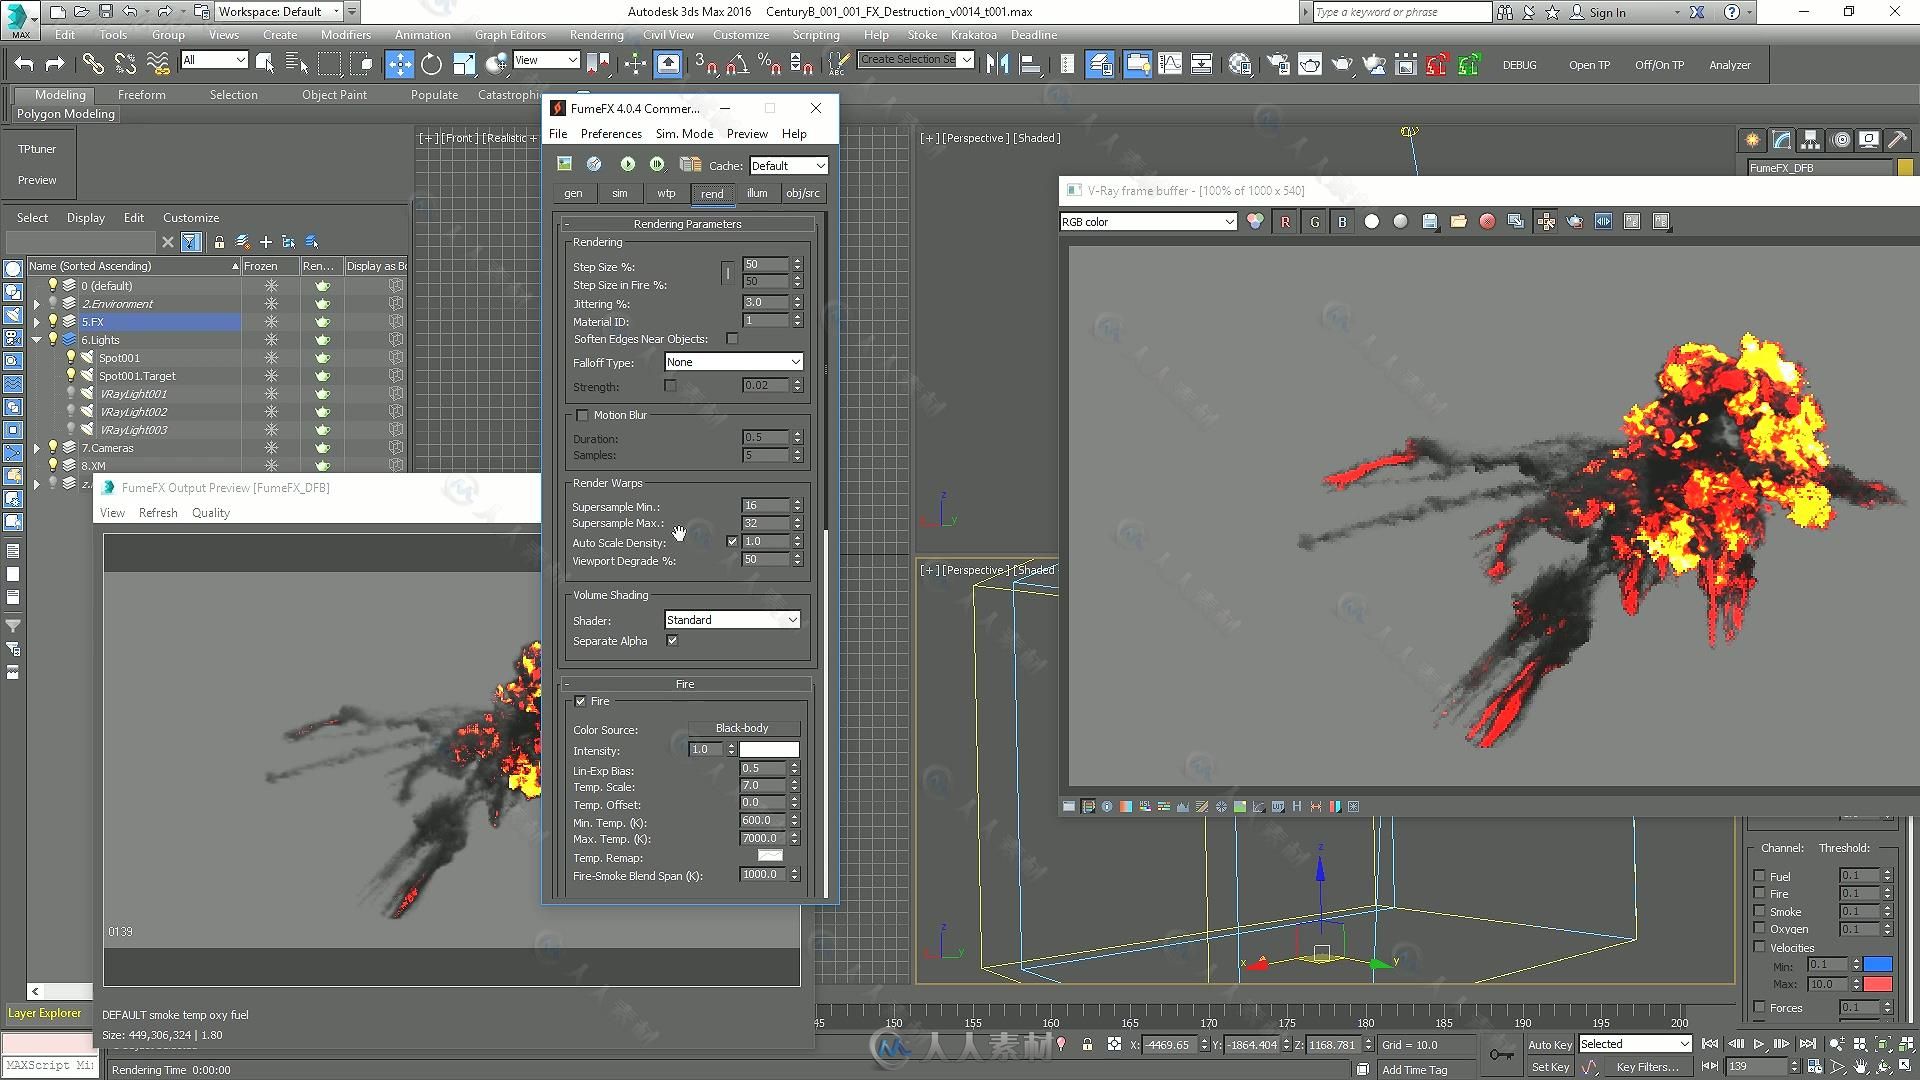Click Play Animation in playback controls
Screen dimensions: 1920x1080
(x=1759, y=1044)
